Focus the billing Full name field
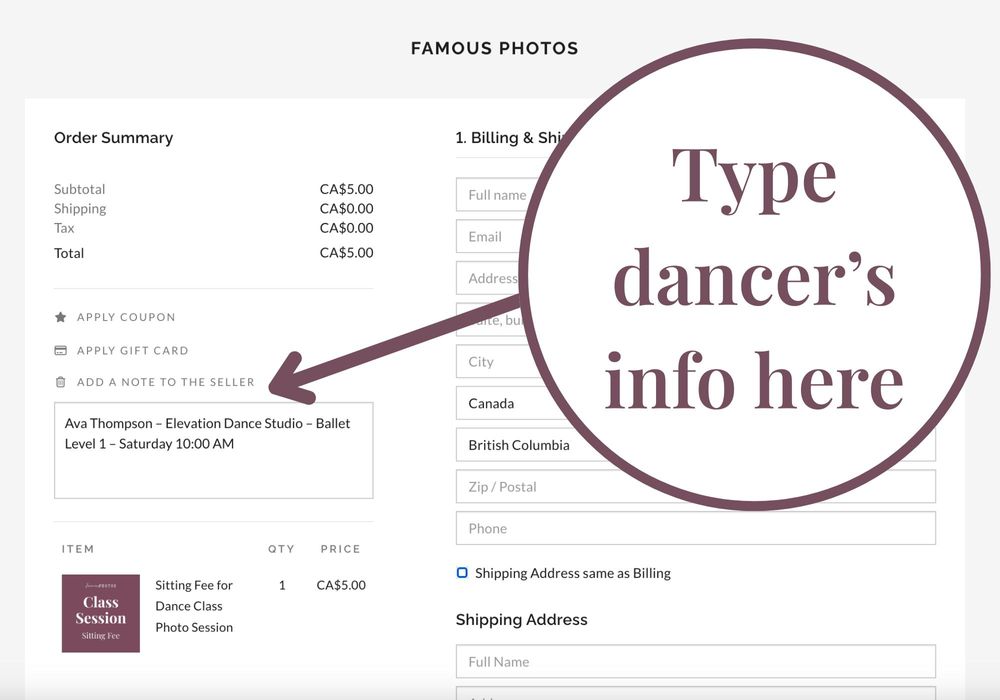Image resolution: width=1000 pixels, height=700 pixels. (490, 195)
